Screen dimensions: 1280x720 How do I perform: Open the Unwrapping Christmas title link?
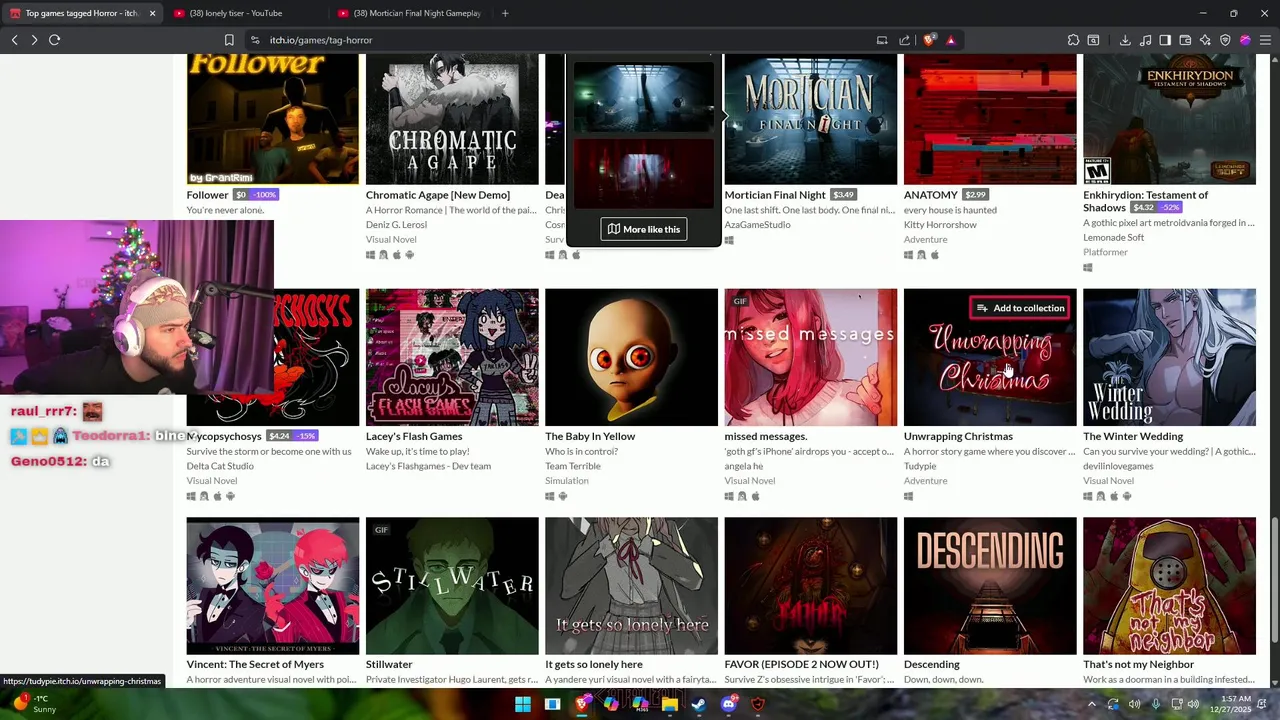tap(957, 436)
